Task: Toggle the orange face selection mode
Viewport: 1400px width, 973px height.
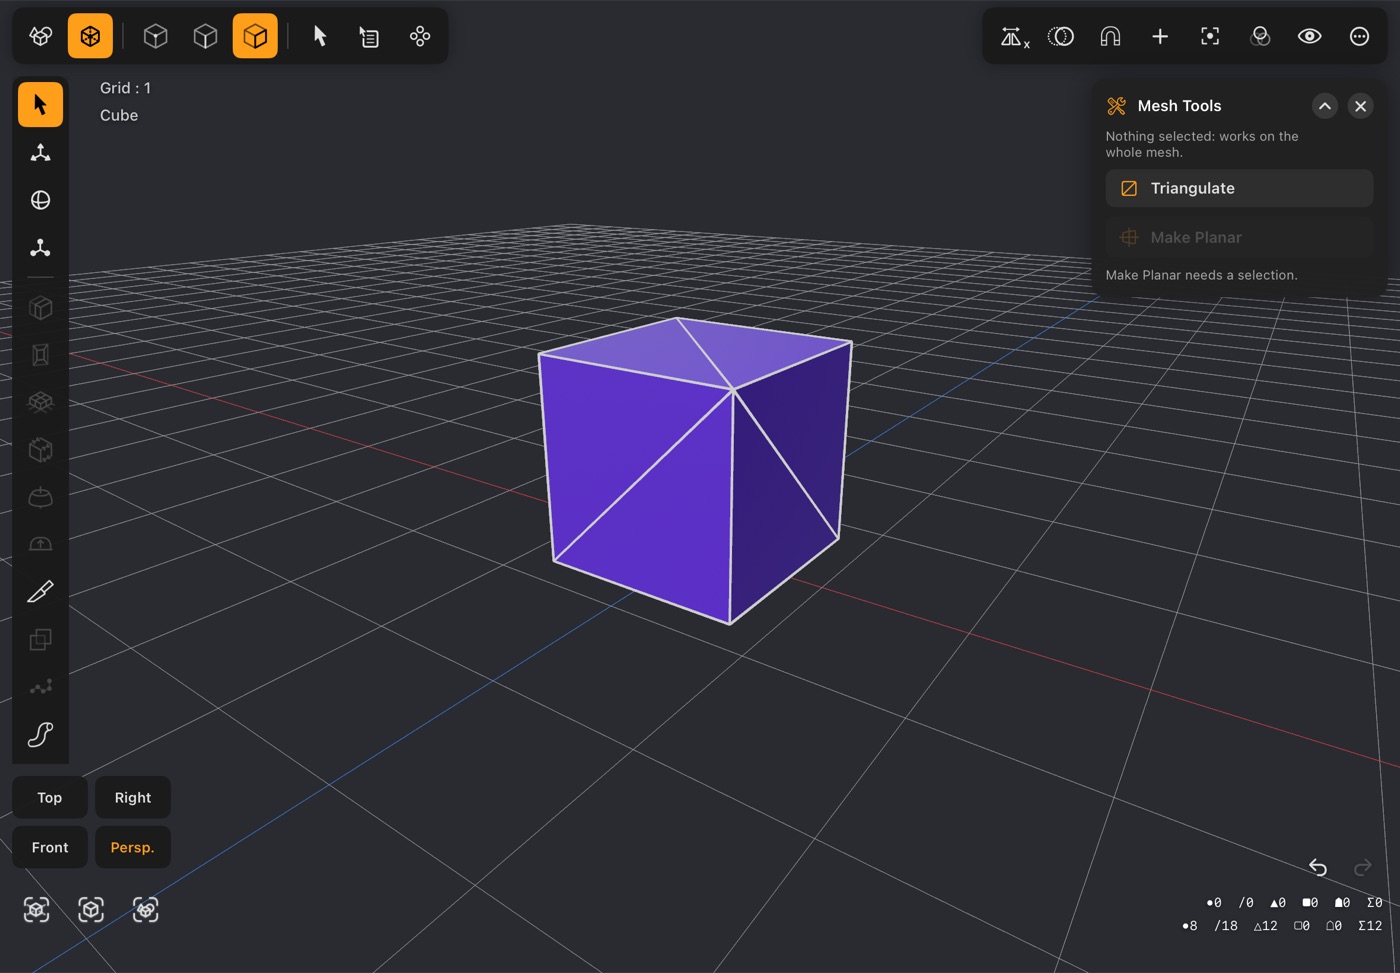Action: tap(255, 36)
